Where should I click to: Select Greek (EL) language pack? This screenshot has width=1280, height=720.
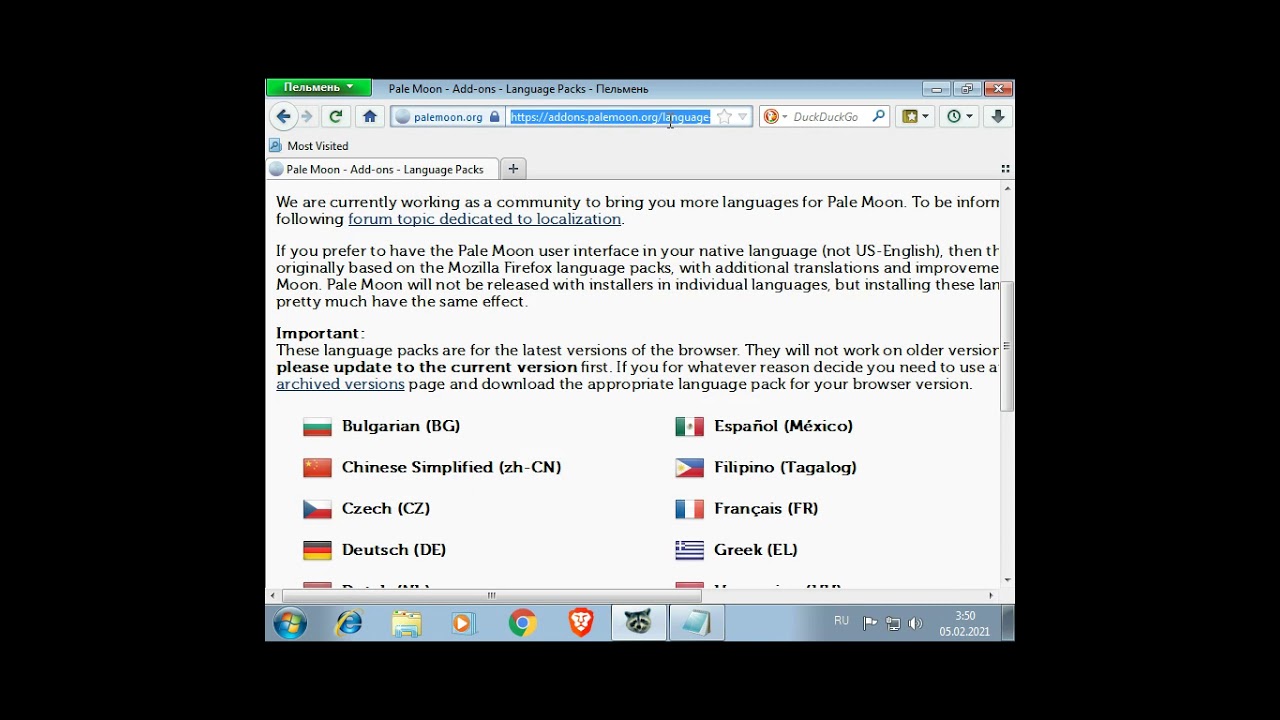755,549
